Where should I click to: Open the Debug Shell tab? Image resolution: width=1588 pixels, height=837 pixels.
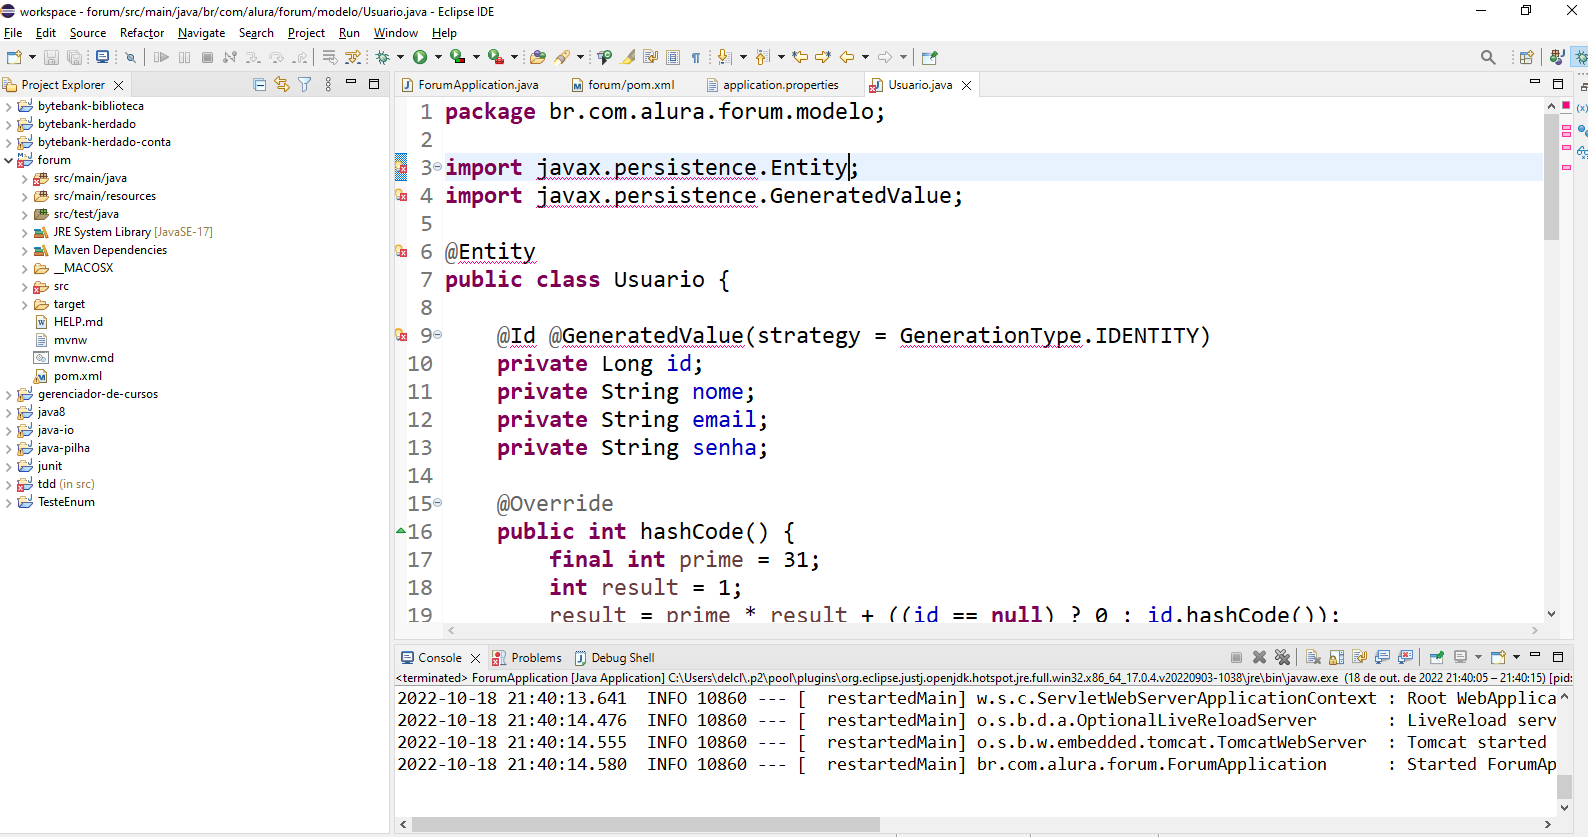(614, 658)
